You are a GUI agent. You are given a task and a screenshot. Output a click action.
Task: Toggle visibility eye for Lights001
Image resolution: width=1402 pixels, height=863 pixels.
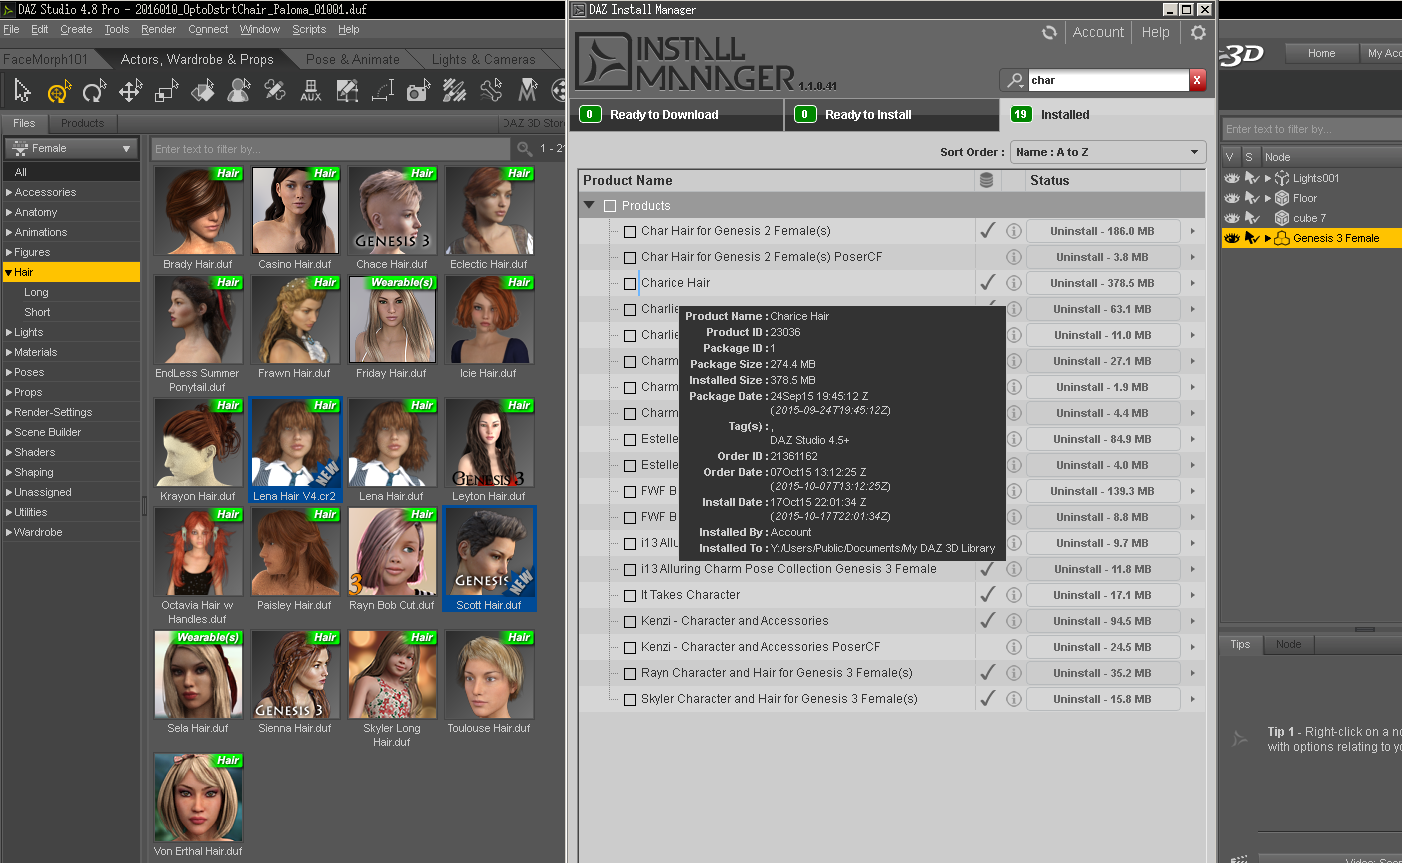point(1232,178)
